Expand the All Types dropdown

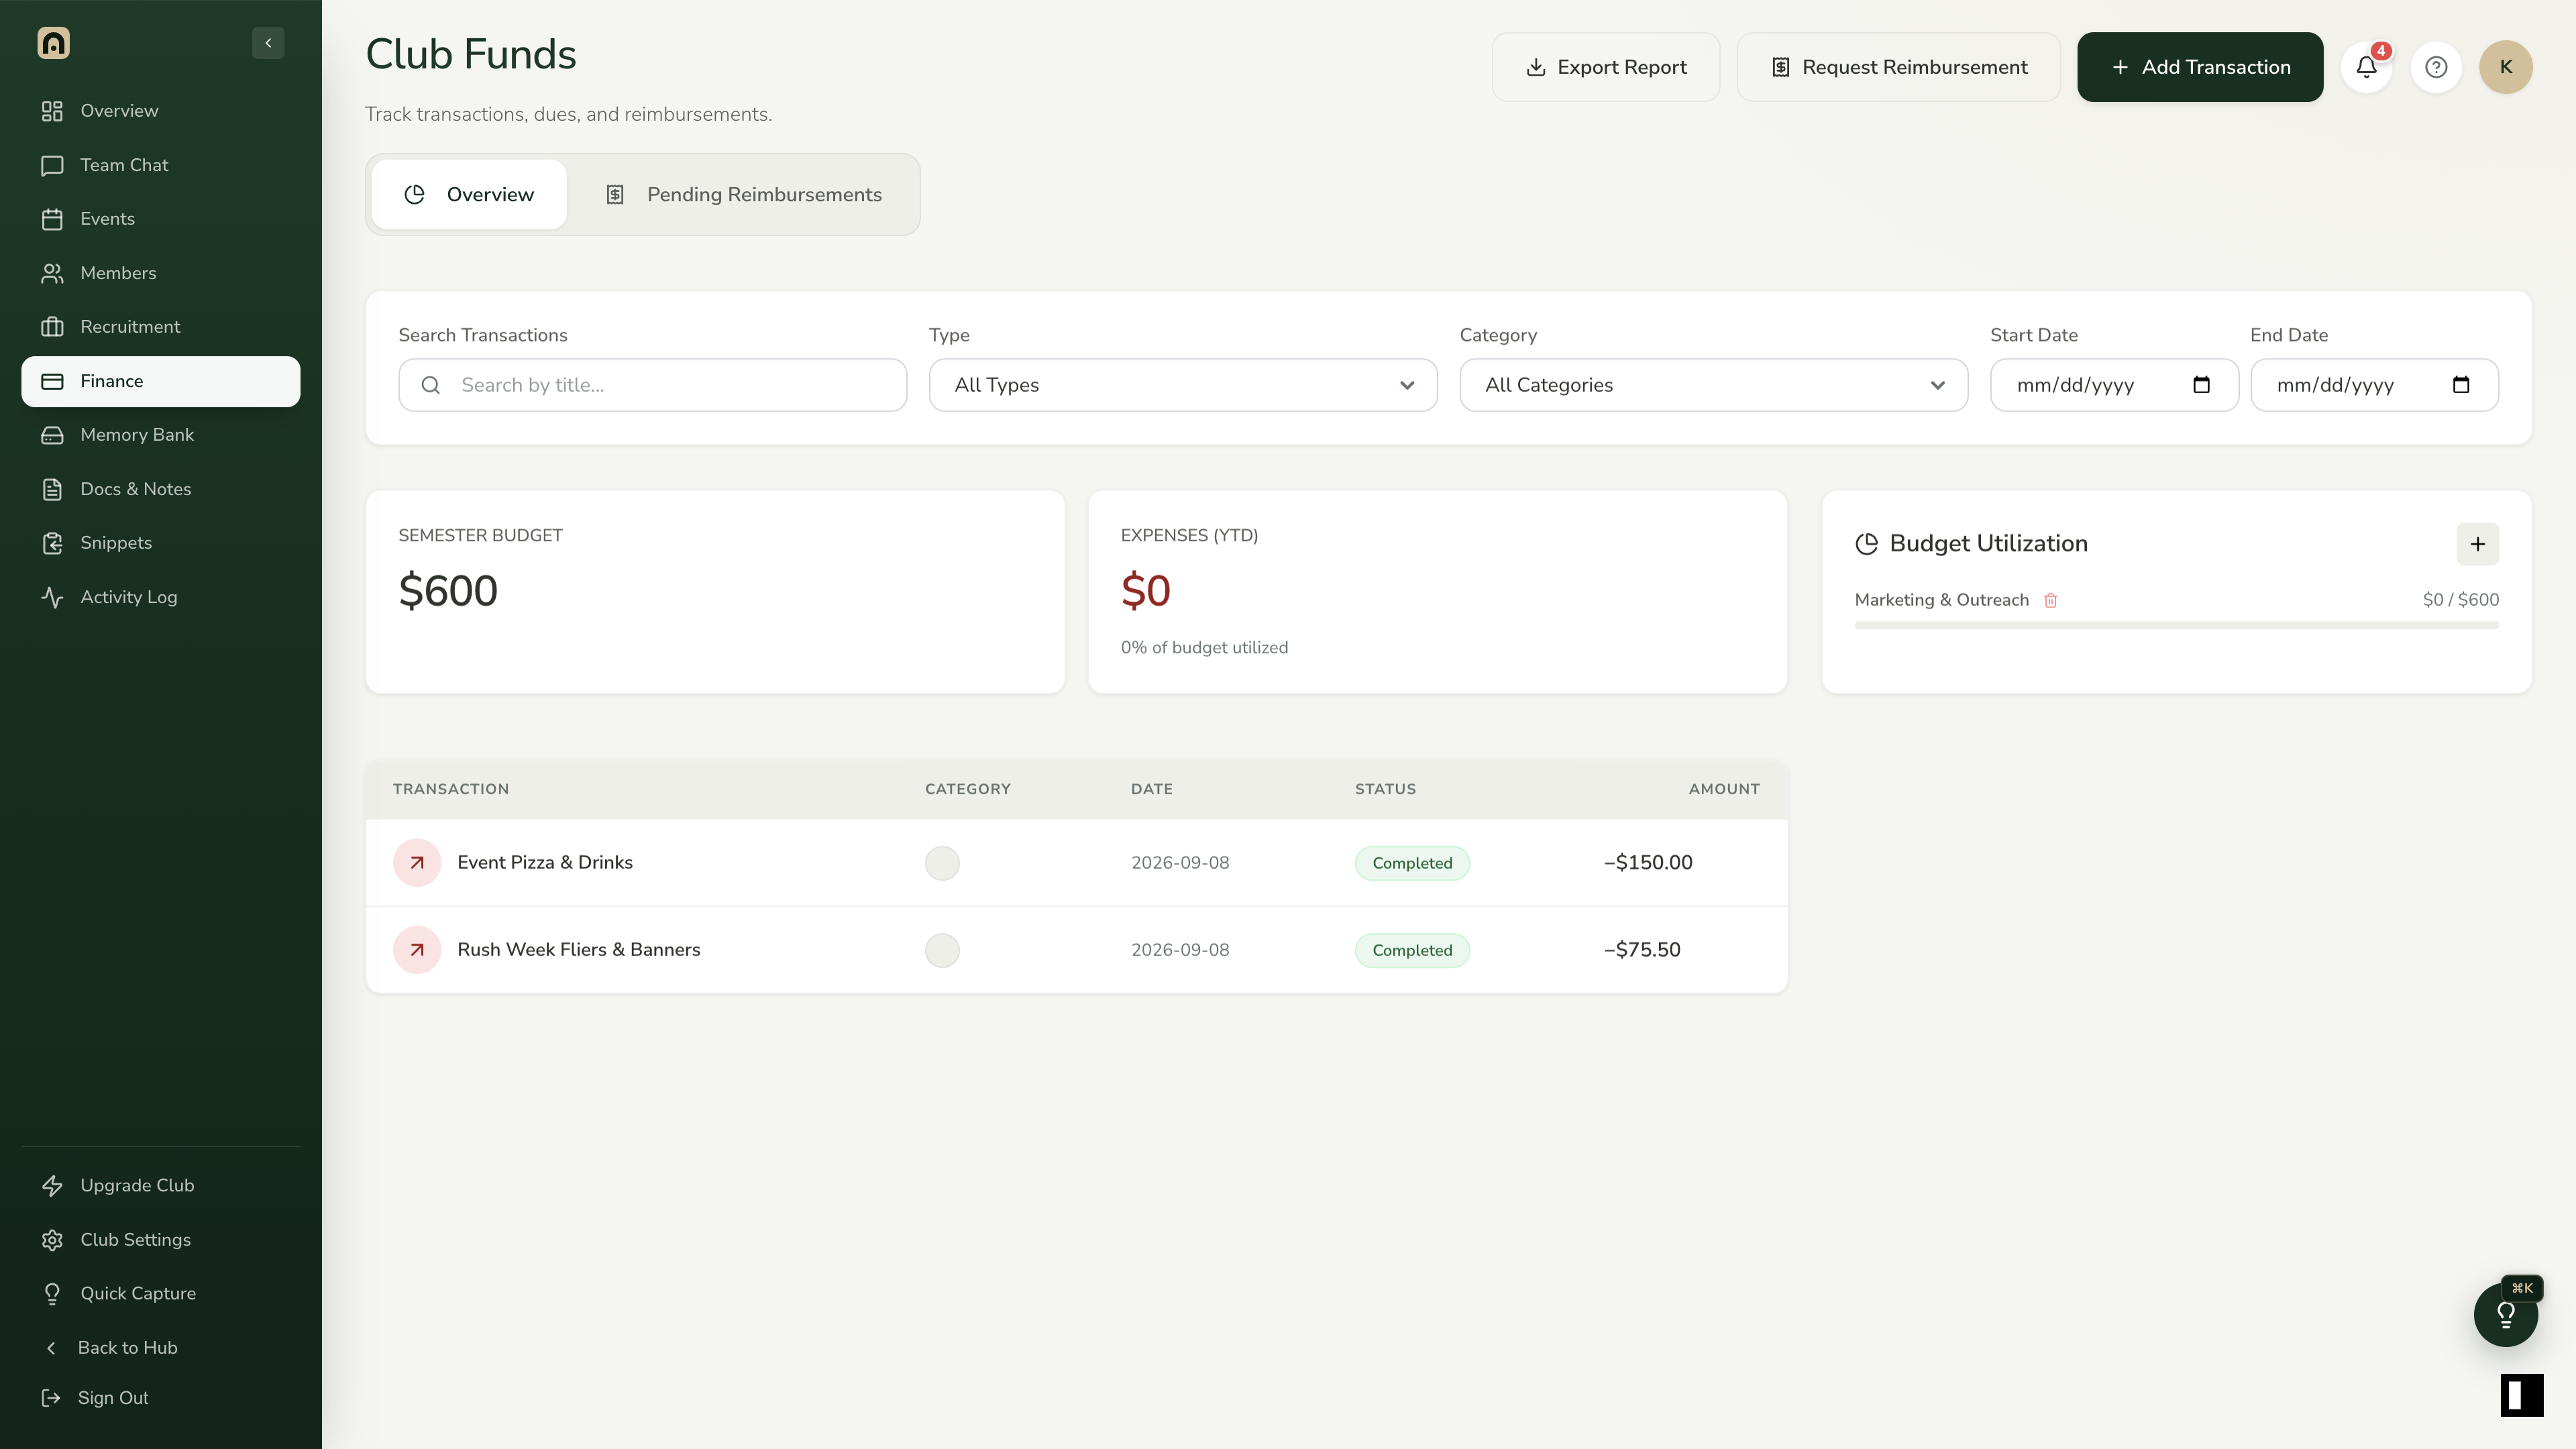coord(1183,385)
